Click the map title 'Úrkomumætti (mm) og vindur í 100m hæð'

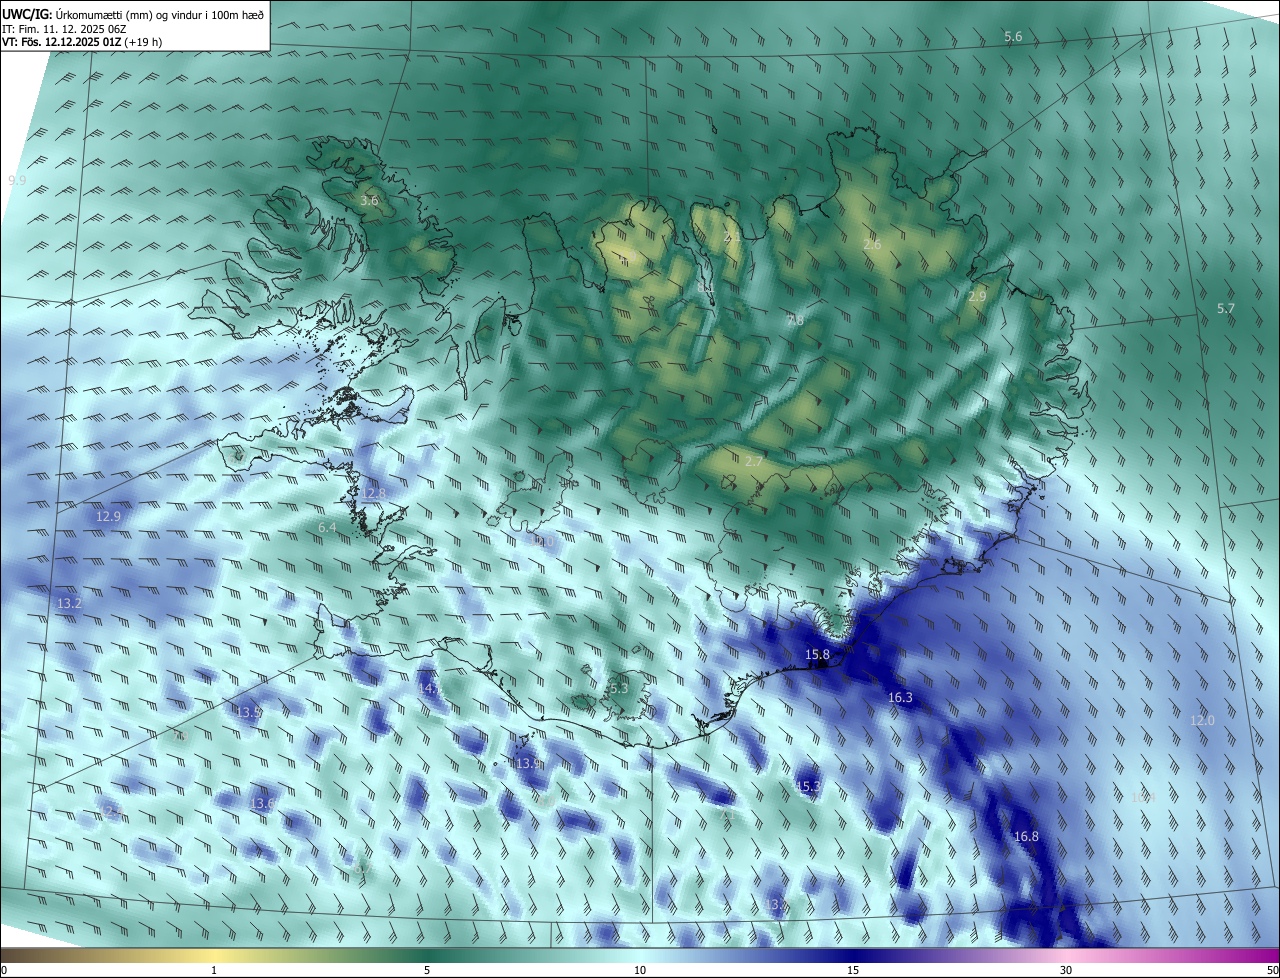click(x=159, y=14)
